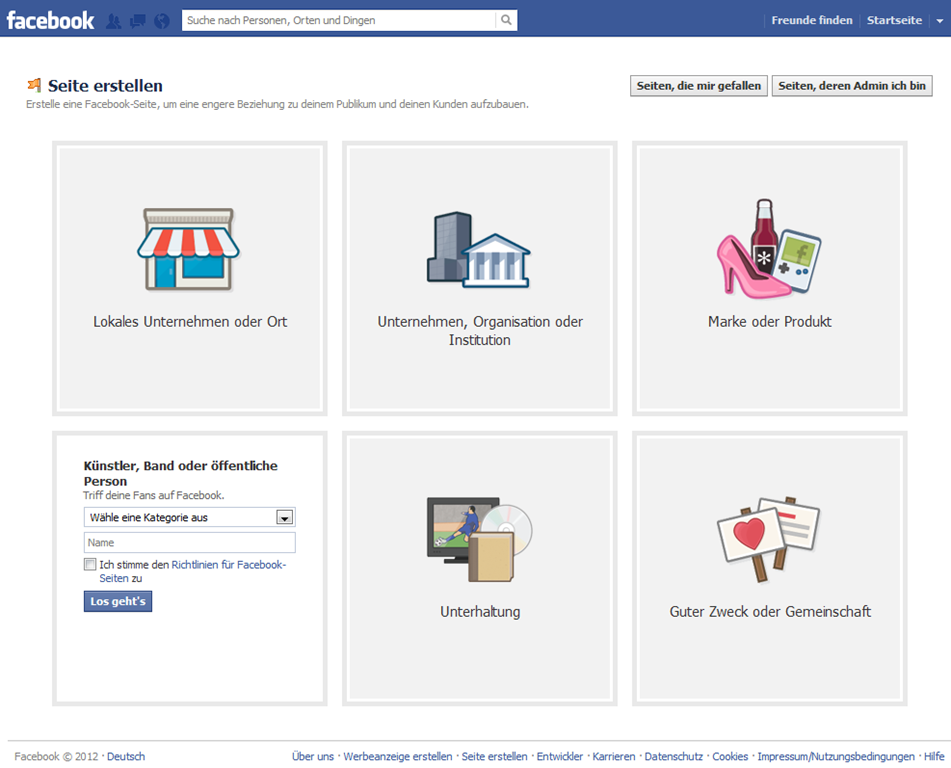The width and height of the screenshot is (951, 768).
Task: Open the messages icon in header
Action: pyautogui.click(x=138, y=21)
